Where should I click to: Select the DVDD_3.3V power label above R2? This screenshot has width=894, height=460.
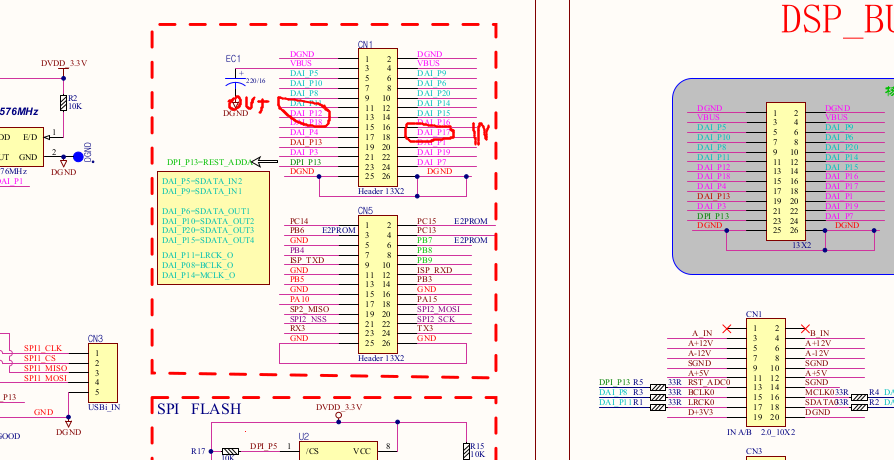64,63
